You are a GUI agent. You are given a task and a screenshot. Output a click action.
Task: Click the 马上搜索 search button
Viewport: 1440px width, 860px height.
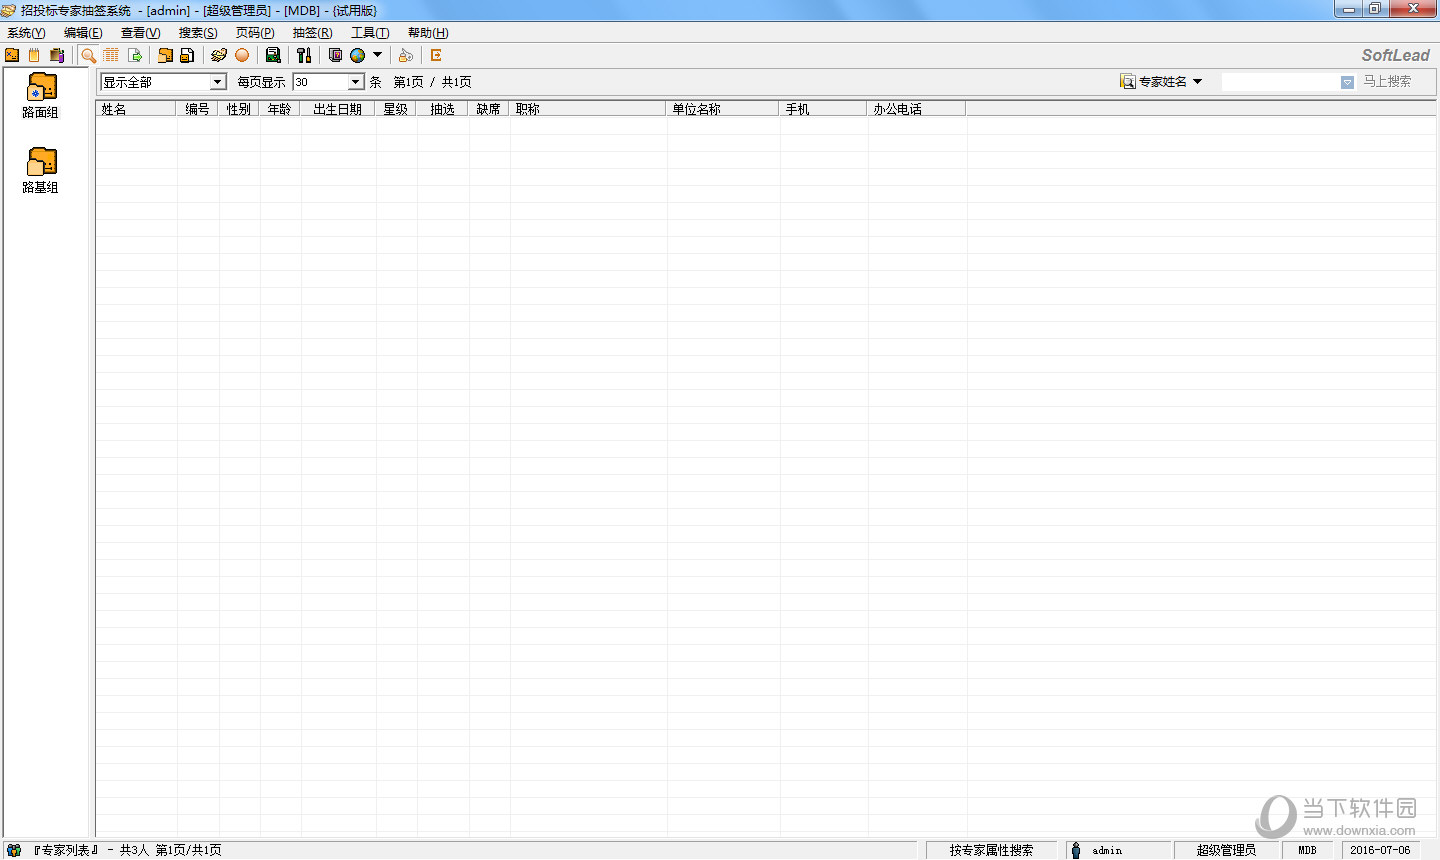tap(1387, 82)
